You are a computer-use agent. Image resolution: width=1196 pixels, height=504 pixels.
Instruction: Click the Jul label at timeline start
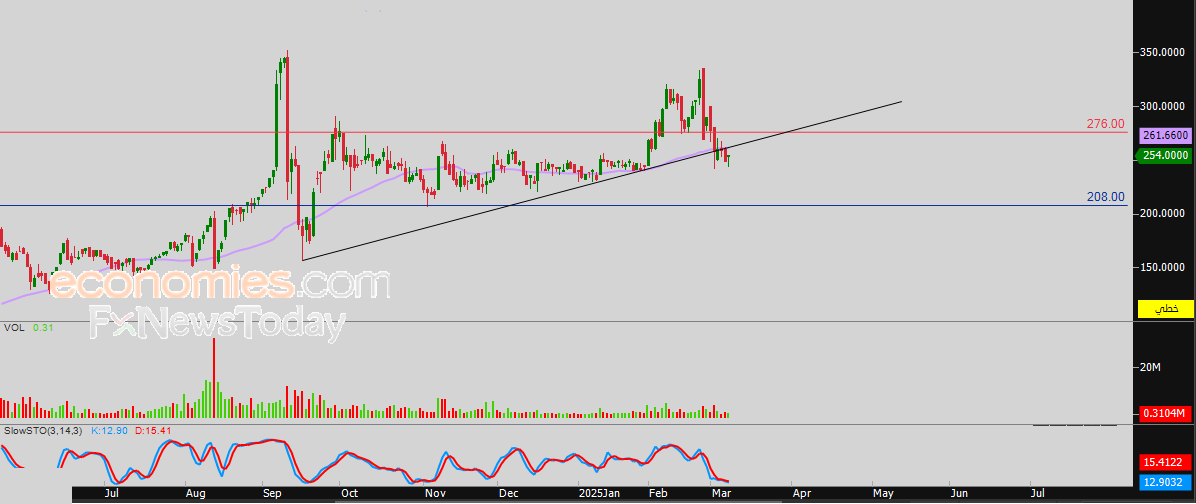[111, 495]
